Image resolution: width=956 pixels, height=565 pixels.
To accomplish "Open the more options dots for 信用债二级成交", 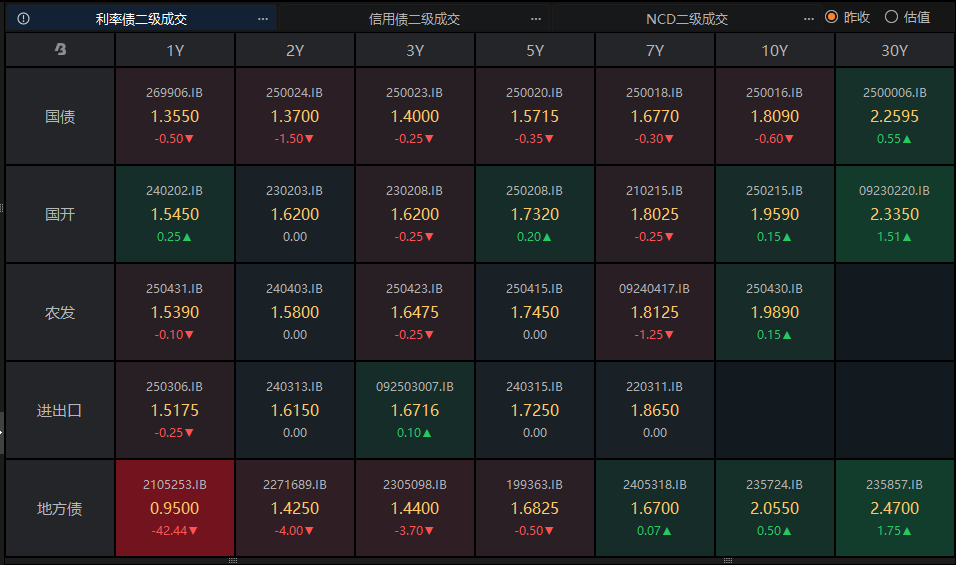I will 536,18.
